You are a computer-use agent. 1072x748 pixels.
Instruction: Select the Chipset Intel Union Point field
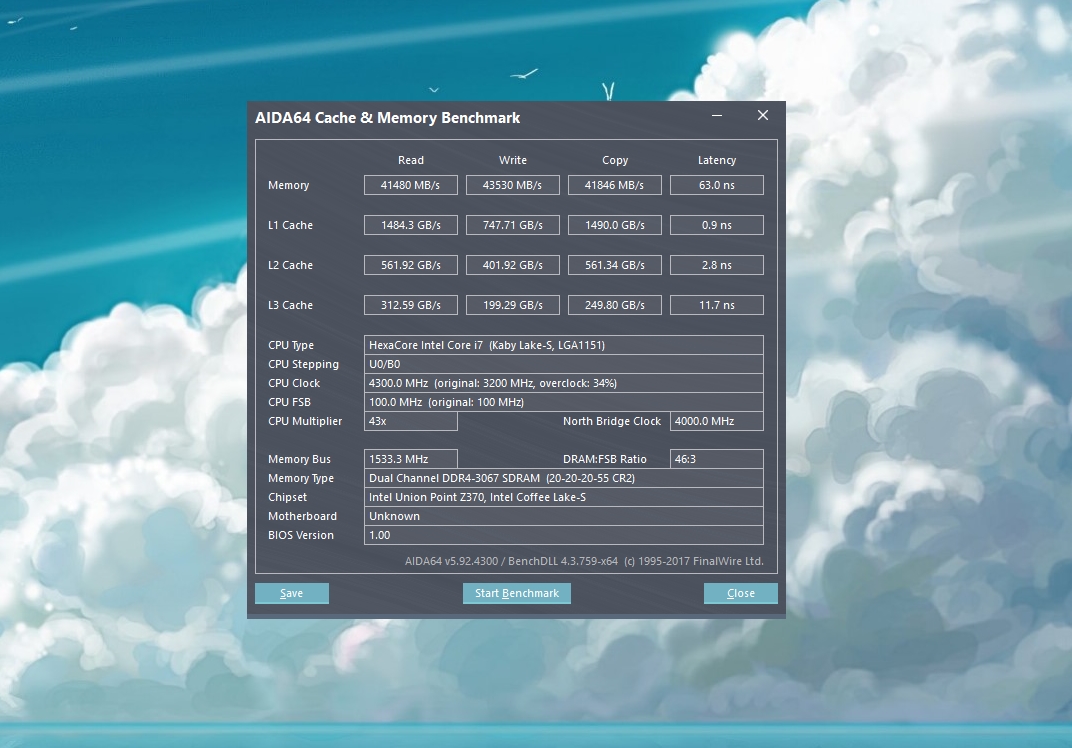[x=563, y=497]
